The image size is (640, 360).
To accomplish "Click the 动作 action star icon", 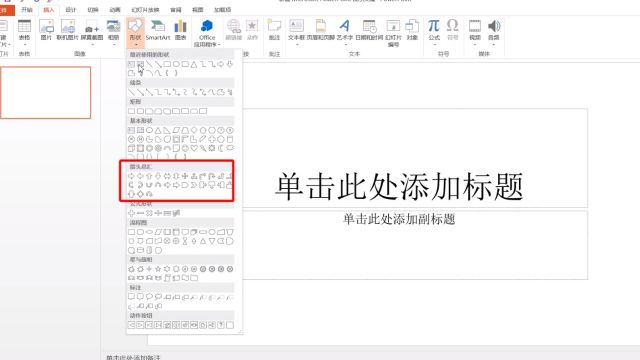I will (252, 30).
